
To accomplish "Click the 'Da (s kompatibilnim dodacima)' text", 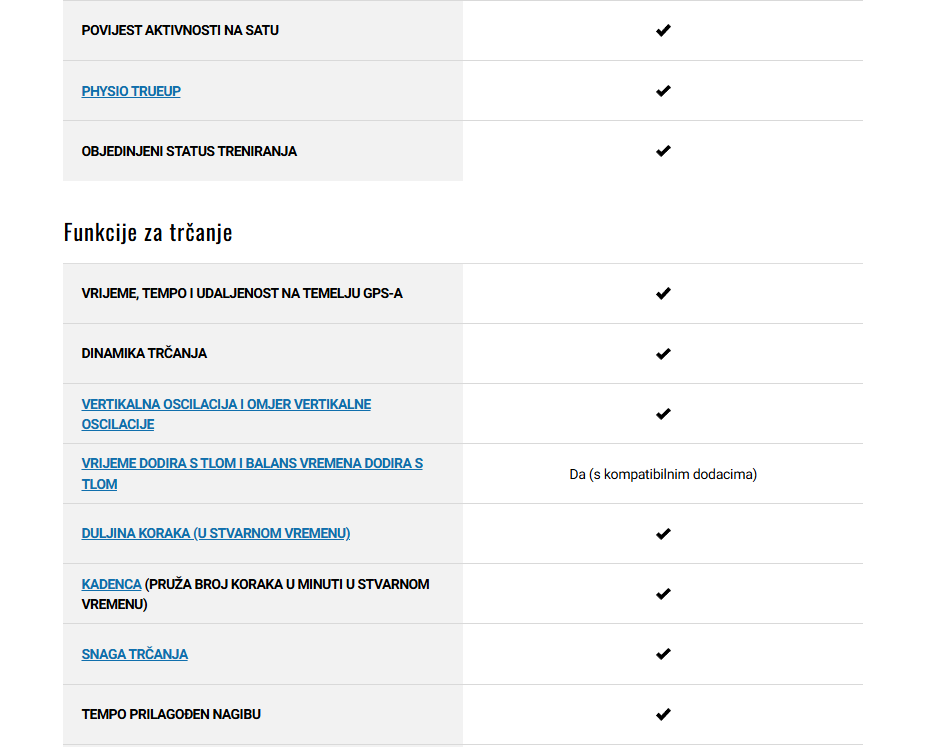I will point(663,475).
